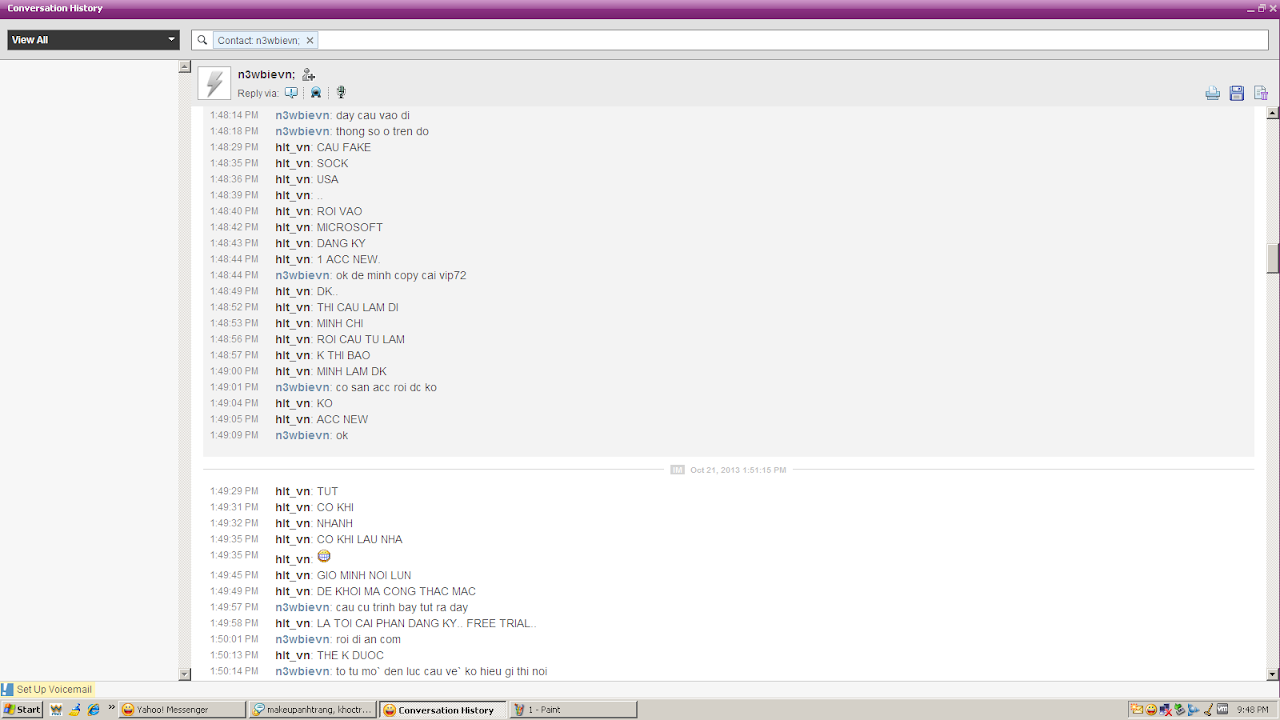
Task: Reply via instant message icon
Action: tap(291, 93)
